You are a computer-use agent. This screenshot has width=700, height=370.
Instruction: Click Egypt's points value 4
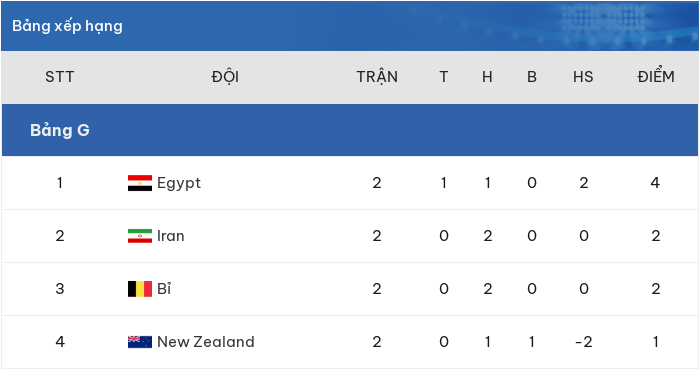655,183
